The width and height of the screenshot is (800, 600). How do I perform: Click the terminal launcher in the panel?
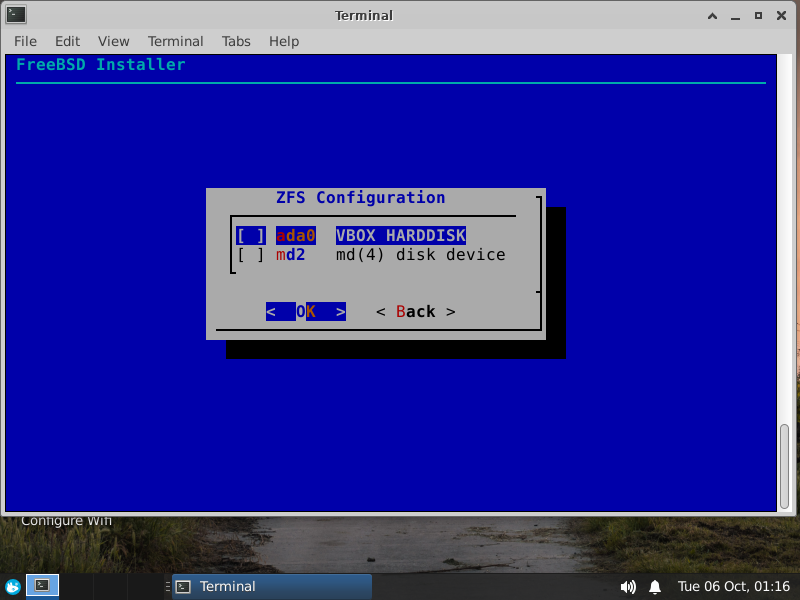click(42, 586)
